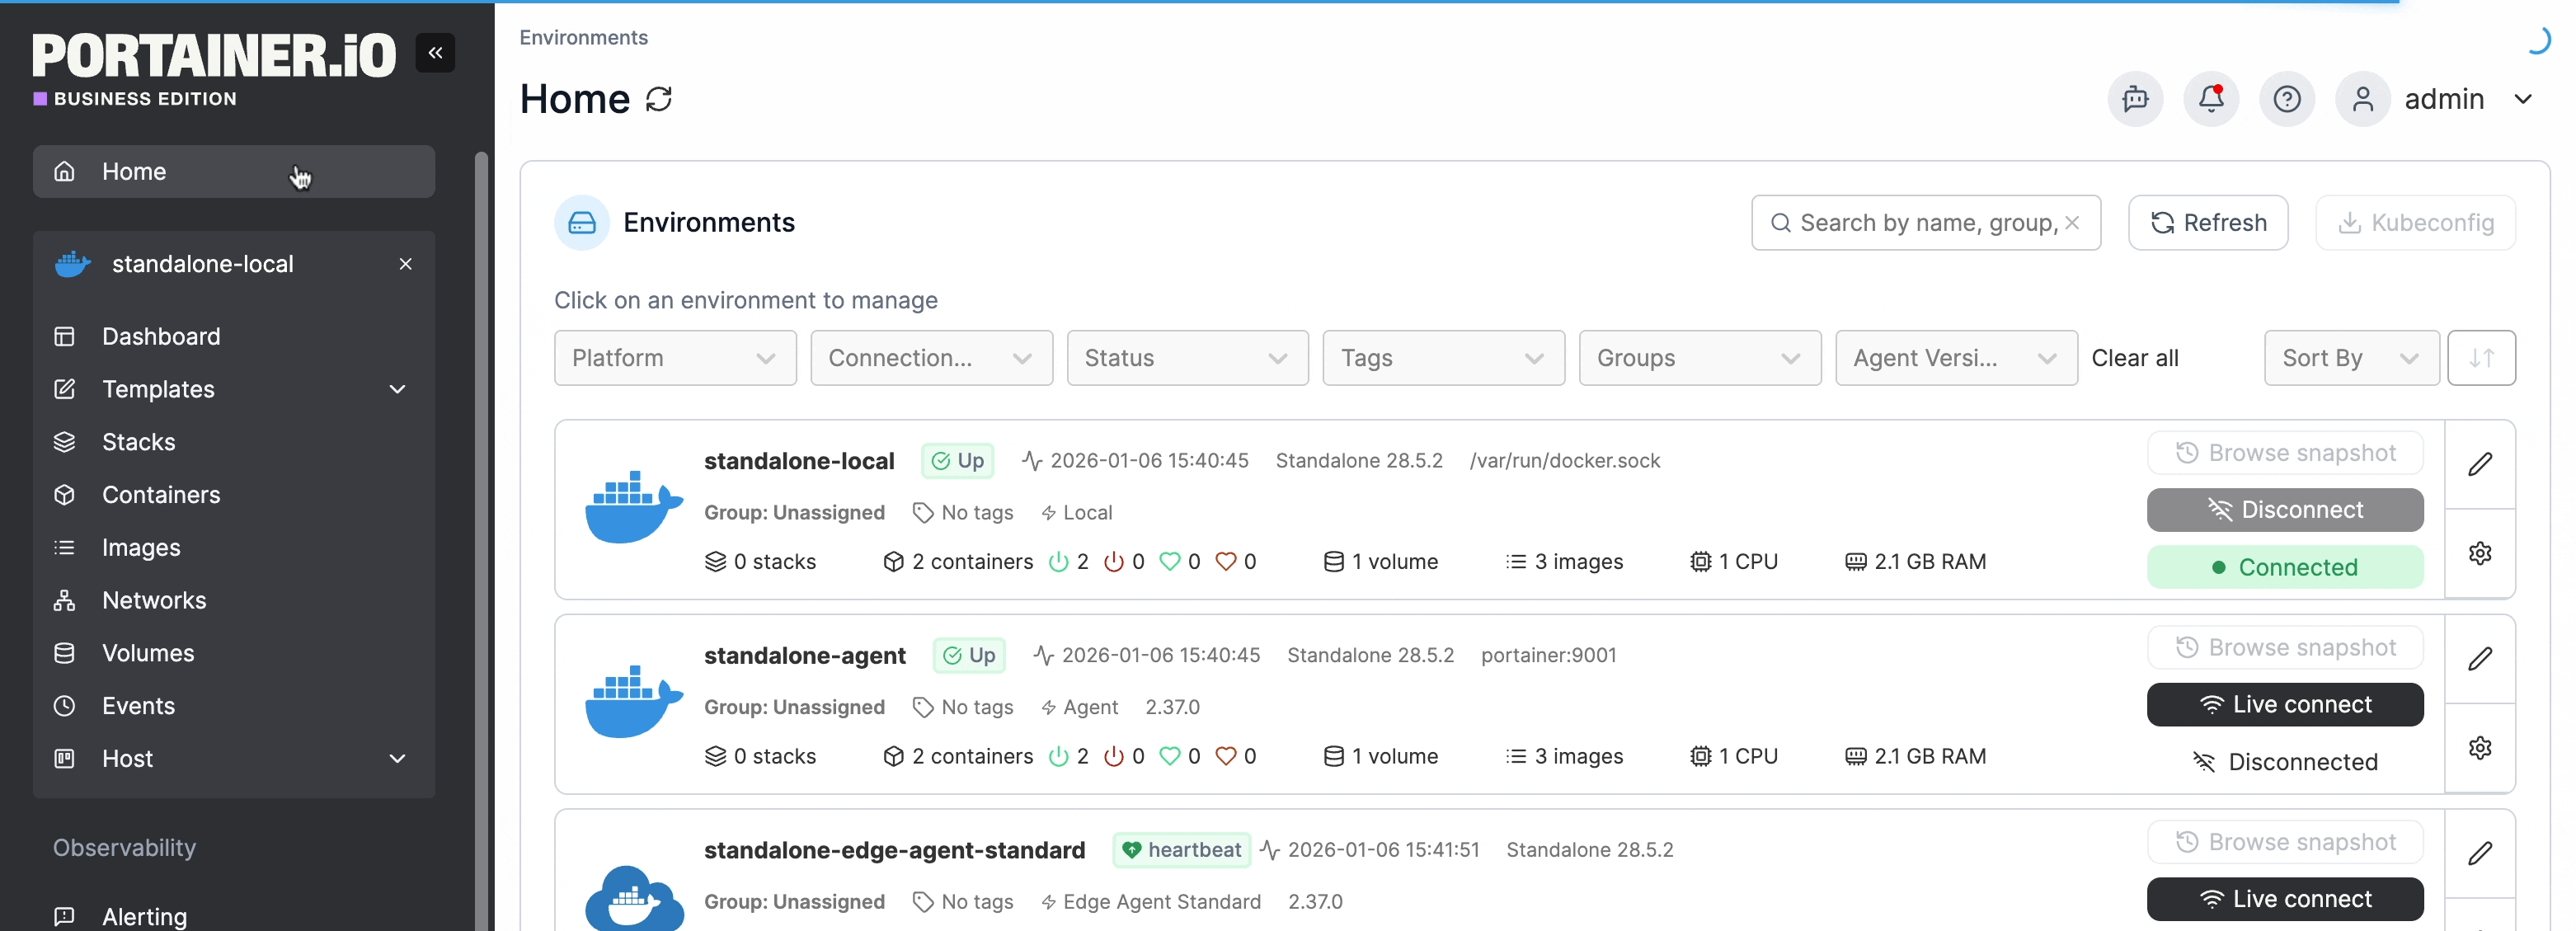Edit standalone-local via pencil icon
This screenshot has height=931, width=2576.
tap(2479, 465)
